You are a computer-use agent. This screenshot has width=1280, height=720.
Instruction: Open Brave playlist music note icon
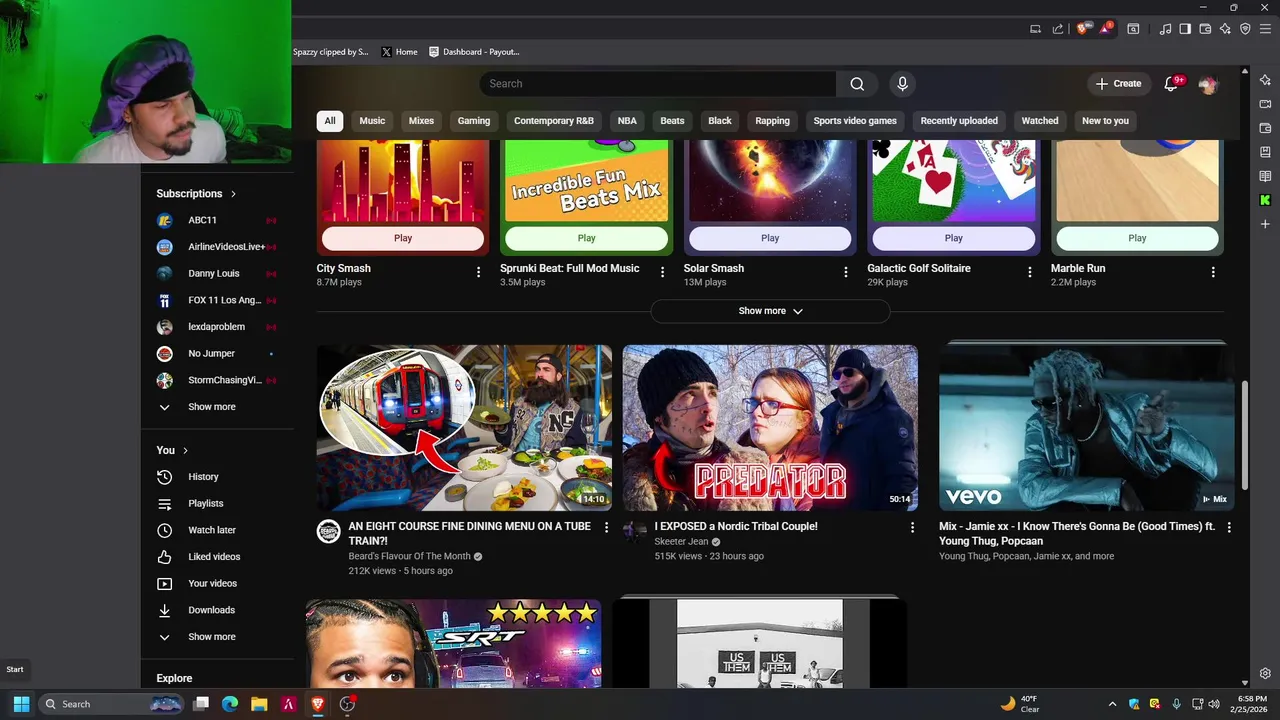(1165, 29)
